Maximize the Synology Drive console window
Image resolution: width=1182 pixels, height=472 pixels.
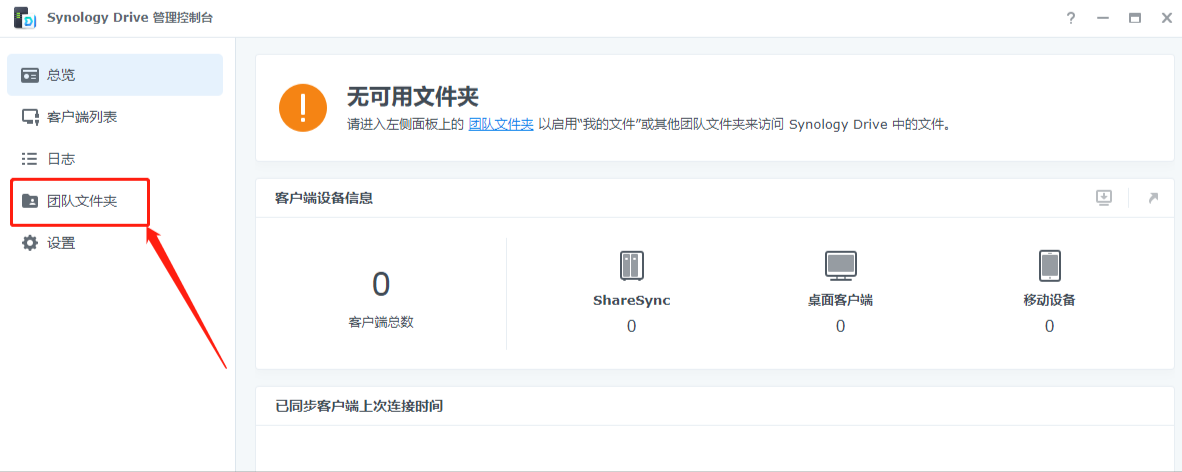[1134, 18]
